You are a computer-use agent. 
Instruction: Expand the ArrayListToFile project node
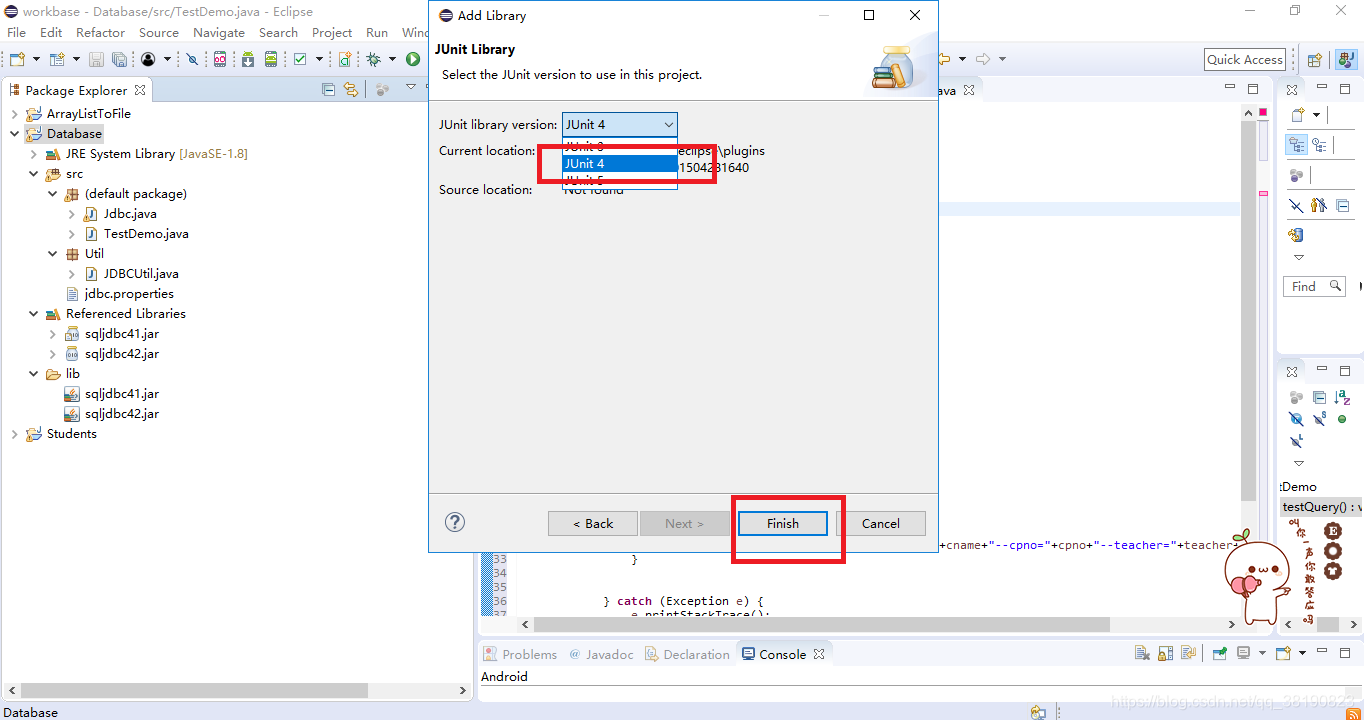point(14,114)
